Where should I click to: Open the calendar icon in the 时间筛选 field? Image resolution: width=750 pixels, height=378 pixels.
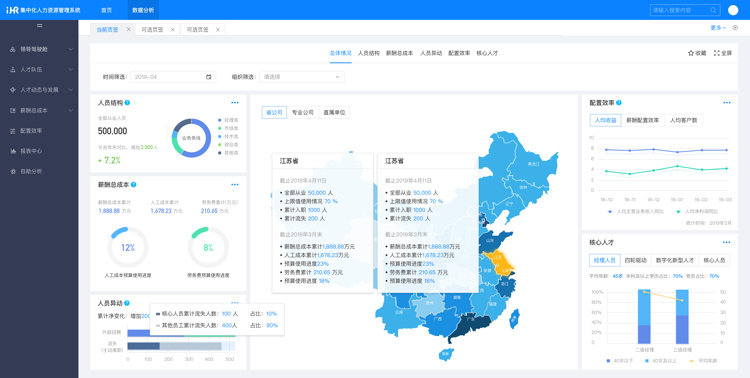pyautogui.click(x=209, y=77)
